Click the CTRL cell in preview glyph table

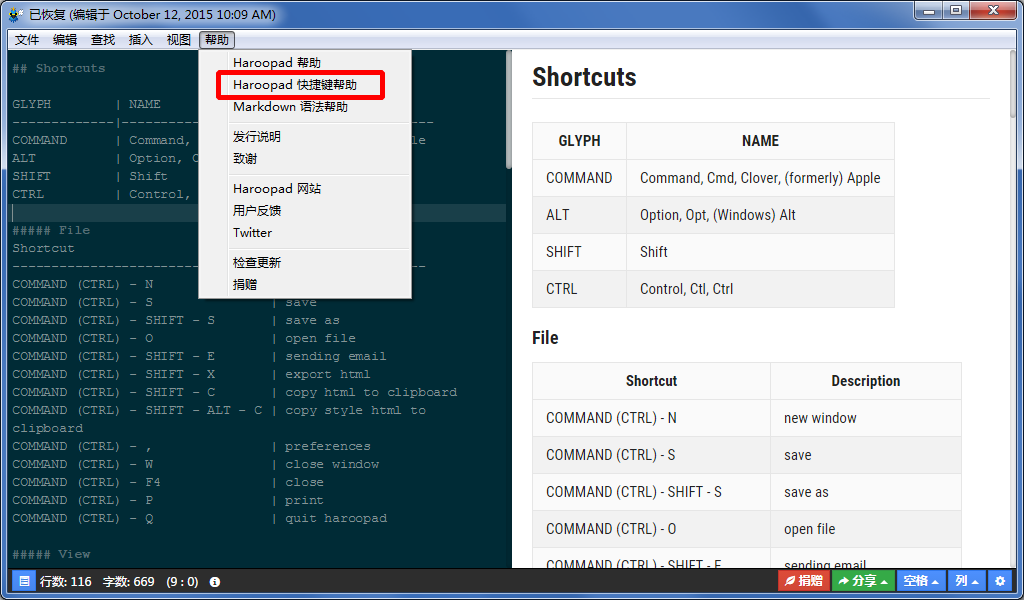click(579, 289)
